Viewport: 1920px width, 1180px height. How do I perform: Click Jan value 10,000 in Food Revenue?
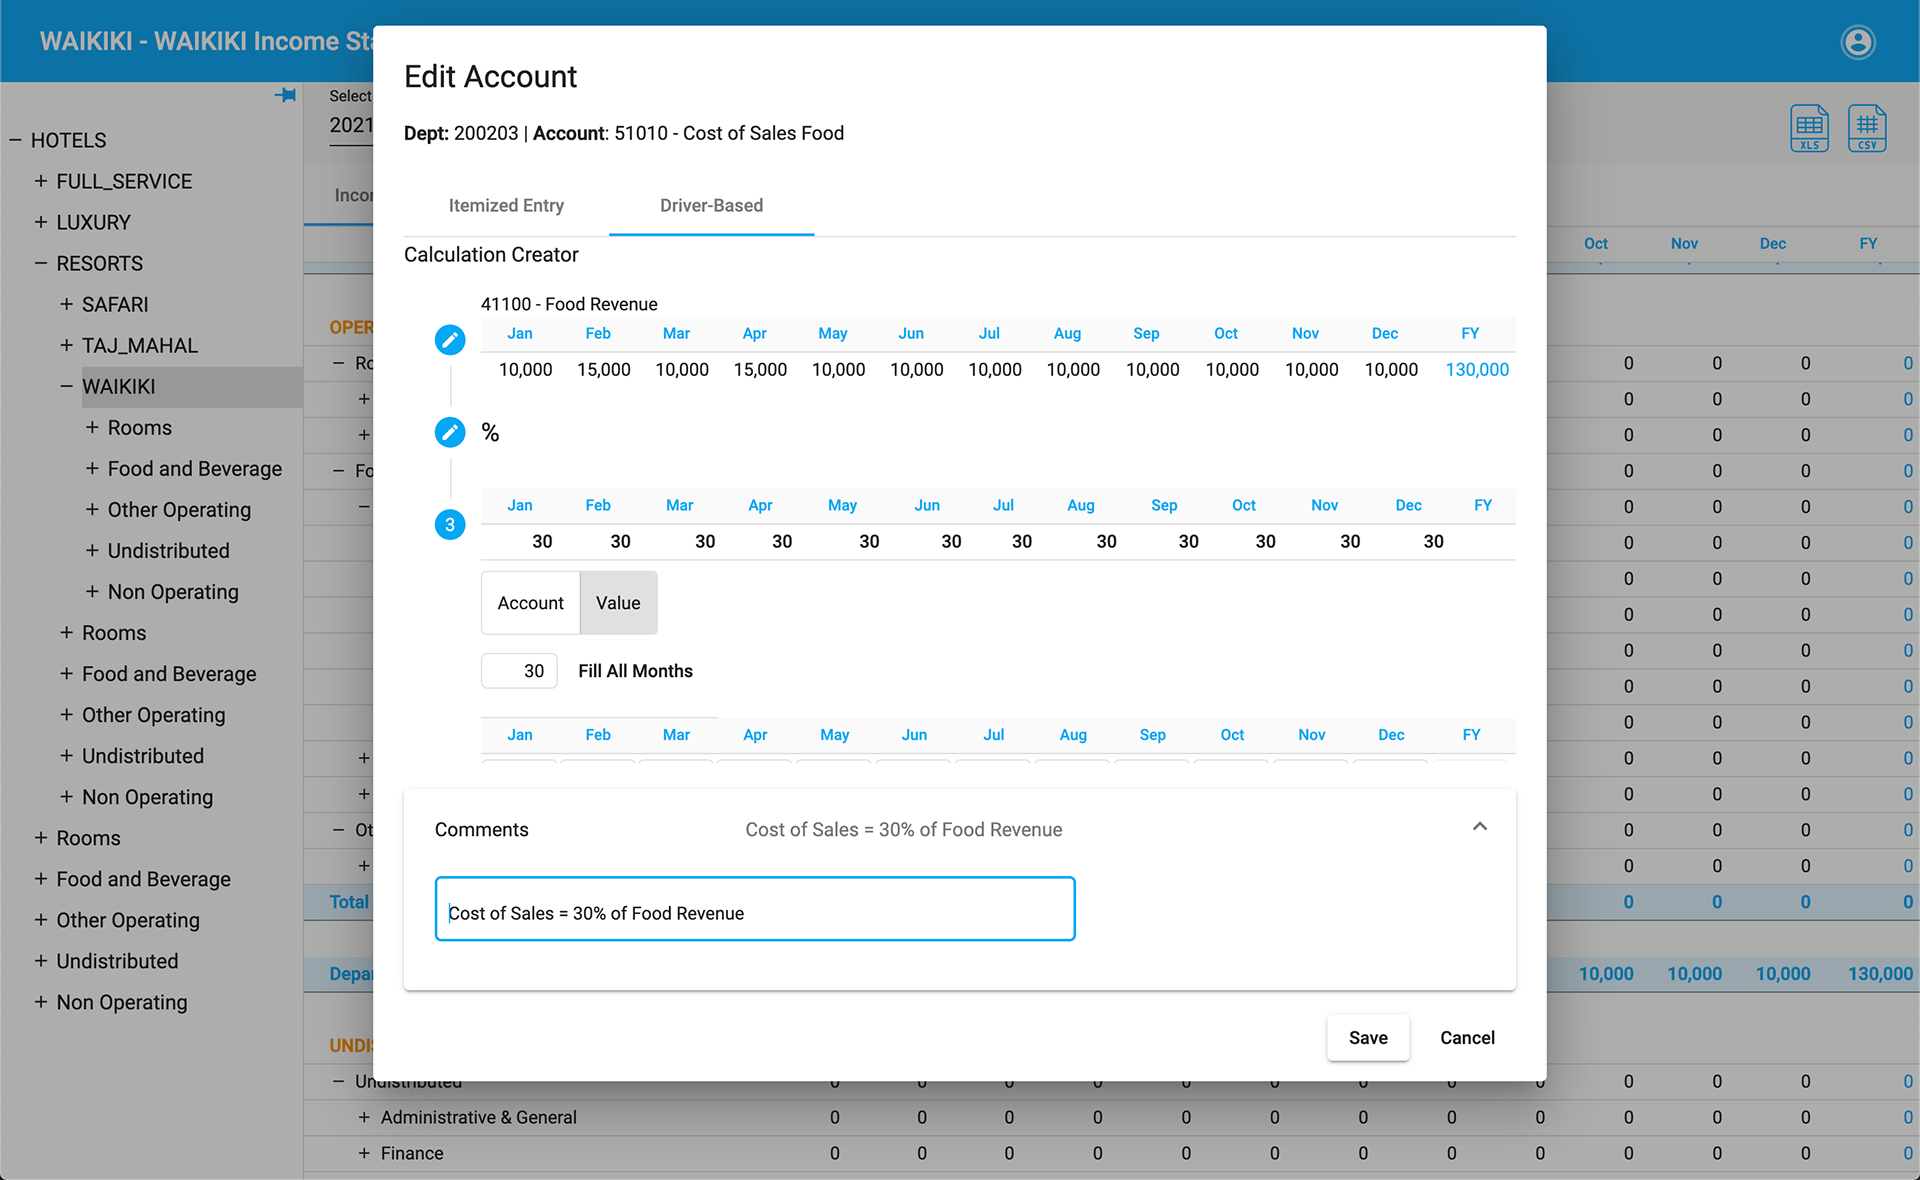[525, 369]
